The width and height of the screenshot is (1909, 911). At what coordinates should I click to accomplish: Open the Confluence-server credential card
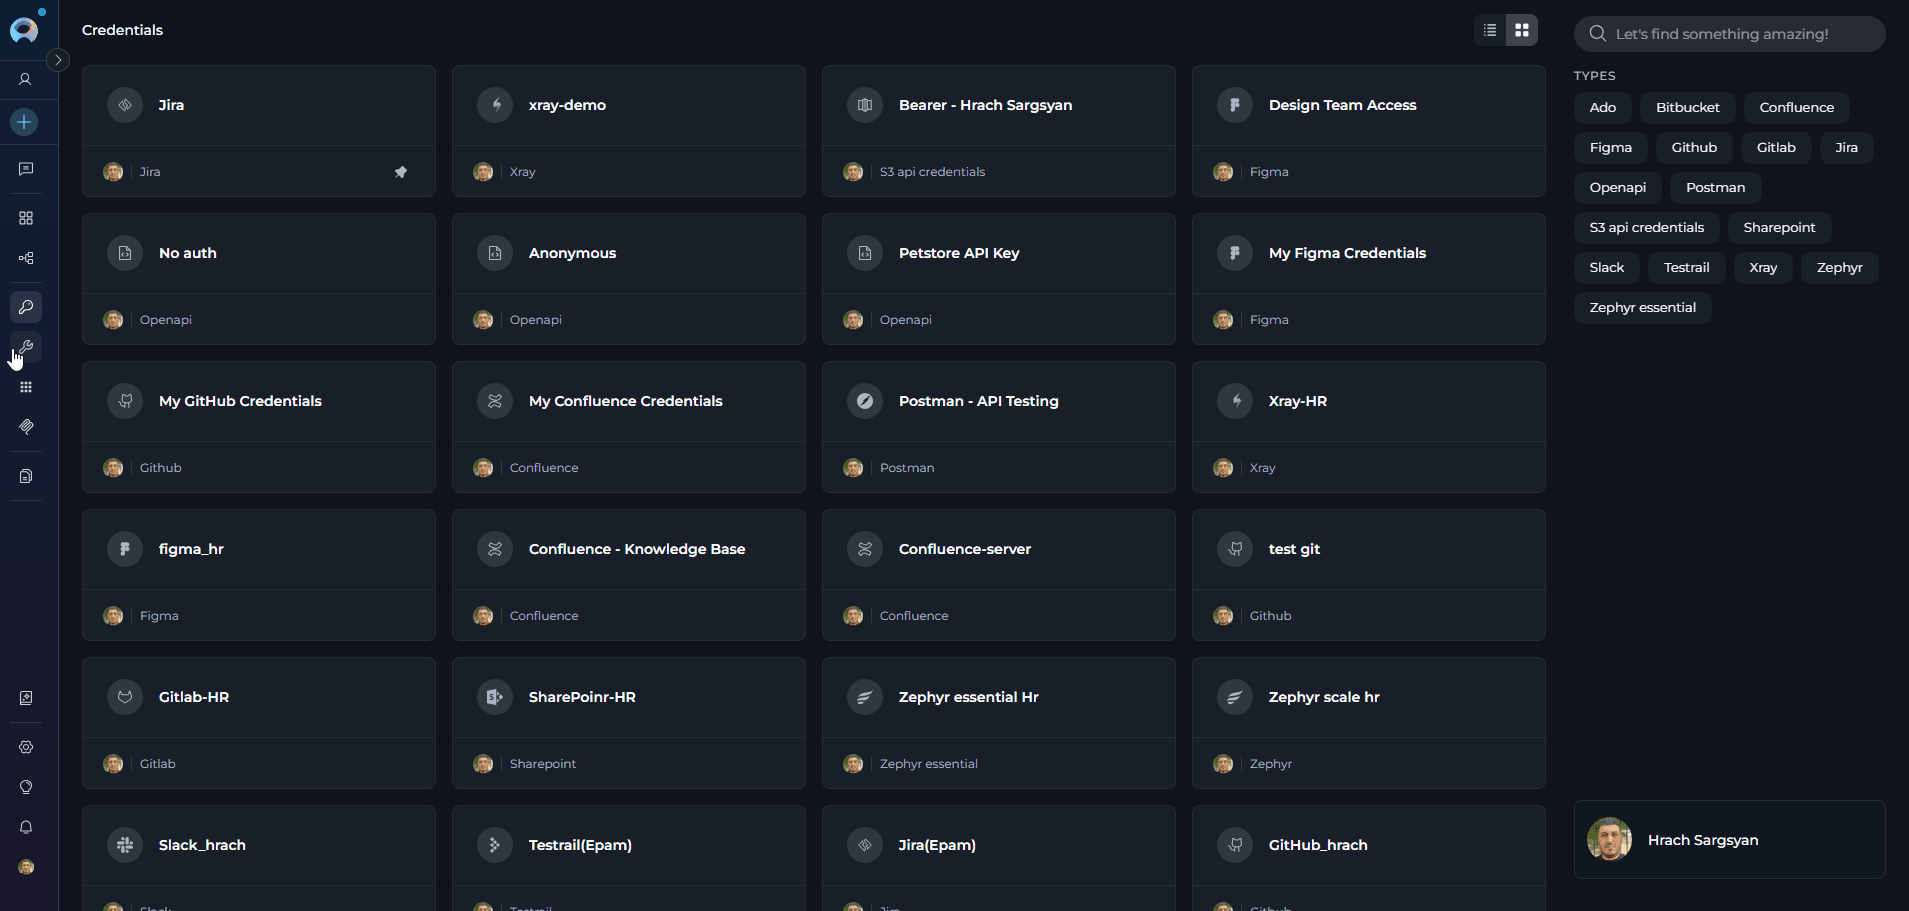coord(999,575)
